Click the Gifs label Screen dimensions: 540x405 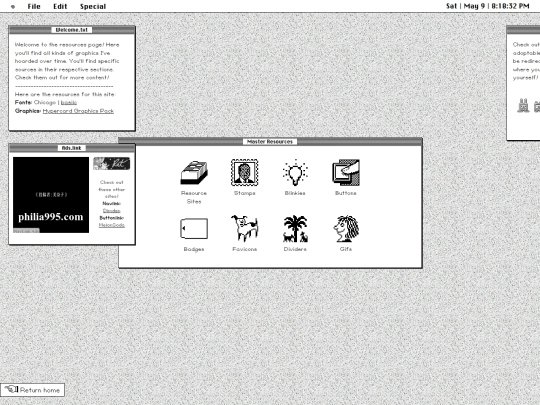coord(346,249)
